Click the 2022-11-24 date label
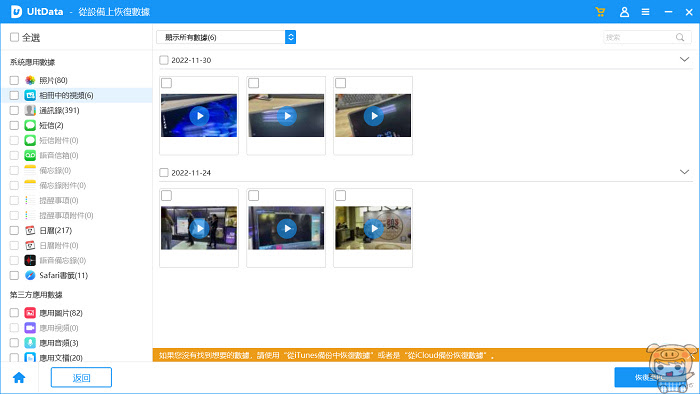Image resolution: width=700 pixels, height=394 pixels. tap(191, 173)
